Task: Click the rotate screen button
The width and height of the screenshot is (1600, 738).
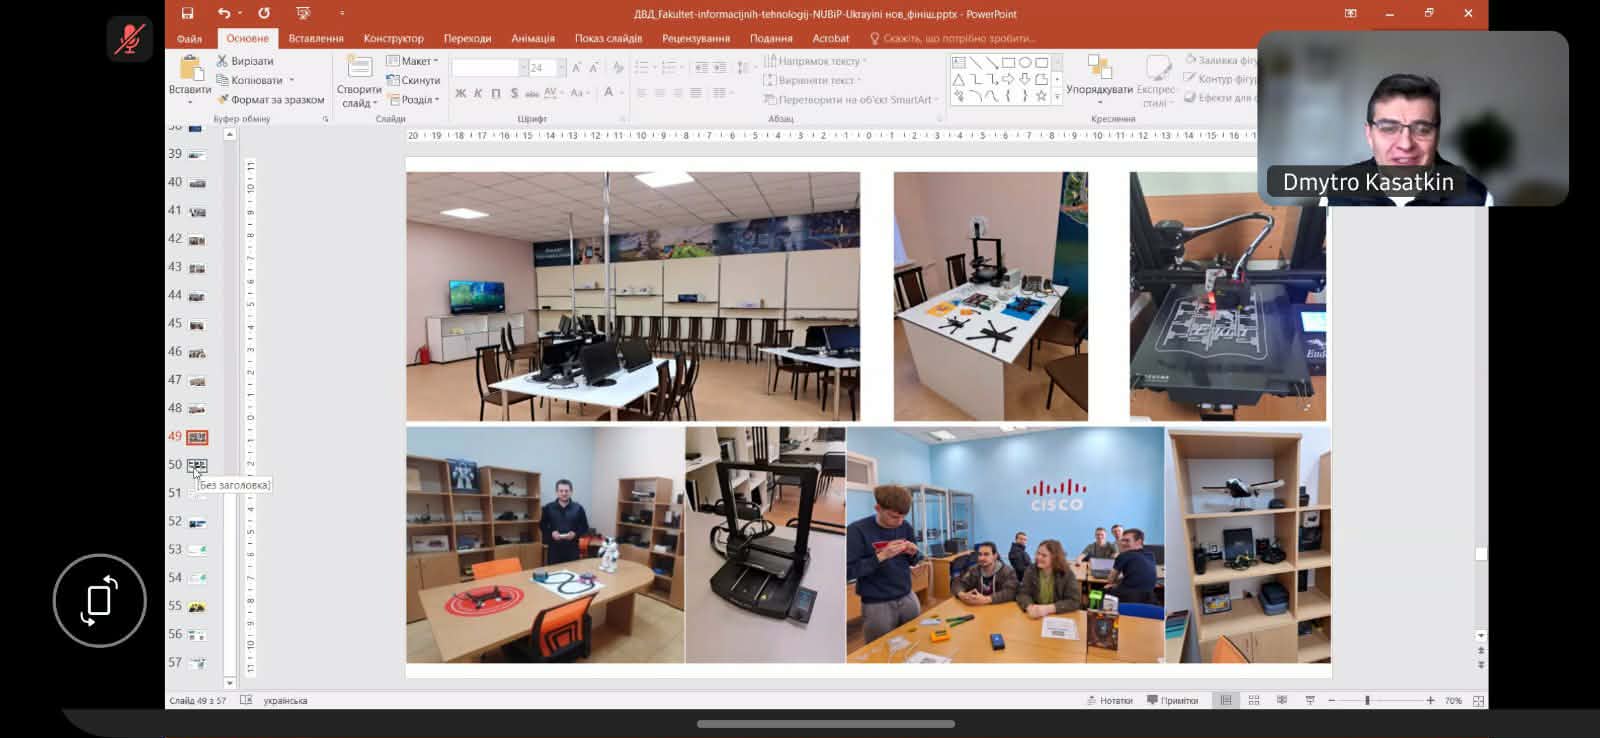Action: click(99, 600)
